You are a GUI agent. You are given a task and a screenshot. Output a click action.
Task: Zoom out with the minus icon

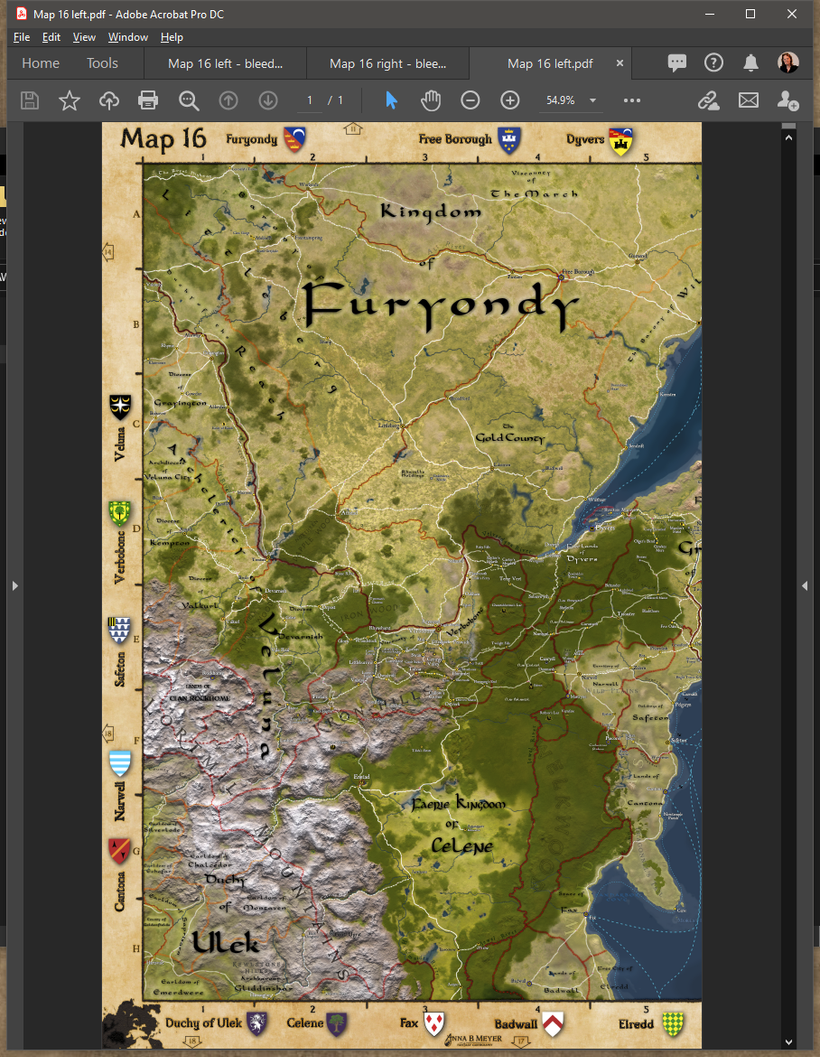pos(470,100)
